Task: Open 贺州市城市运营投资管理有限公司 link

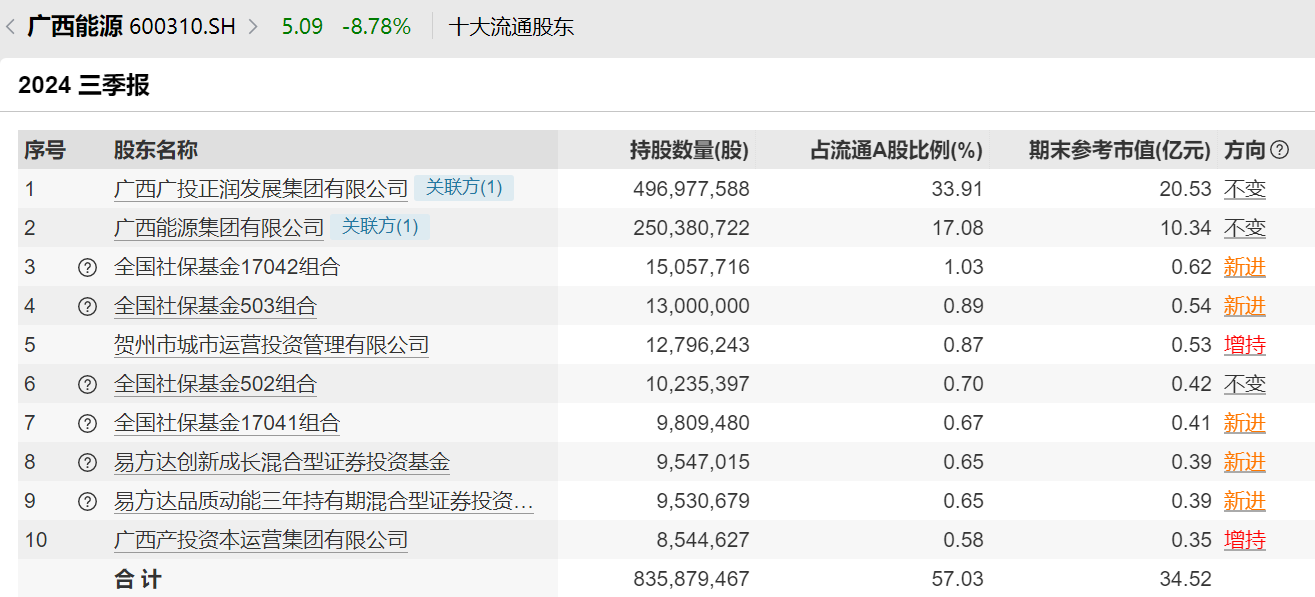Action: (x=271, y=345)
